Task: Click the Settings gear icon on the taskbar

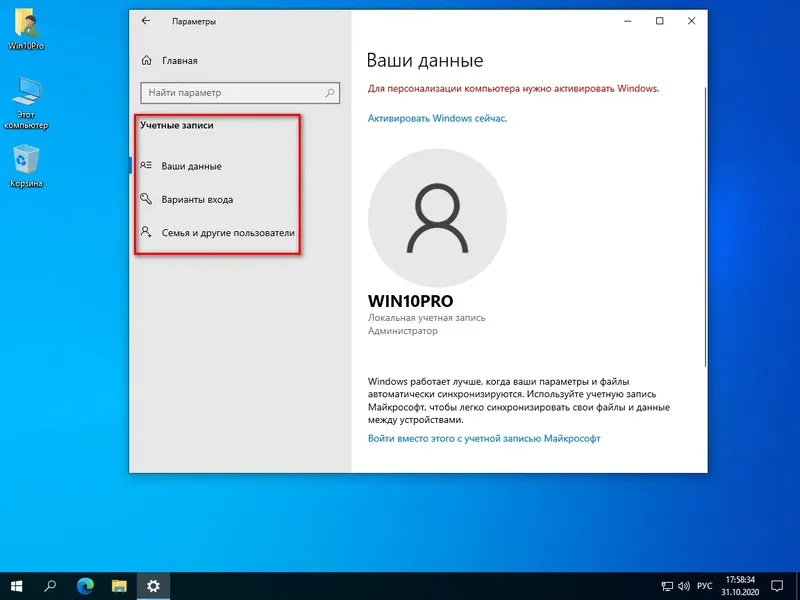Action: click(x=152, y=587)
